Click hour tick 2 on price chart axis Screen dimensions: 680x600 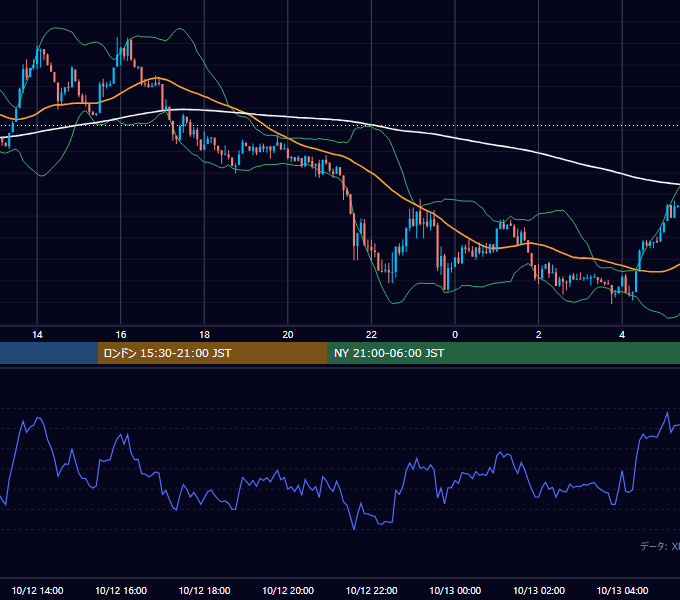click(539, 335)
